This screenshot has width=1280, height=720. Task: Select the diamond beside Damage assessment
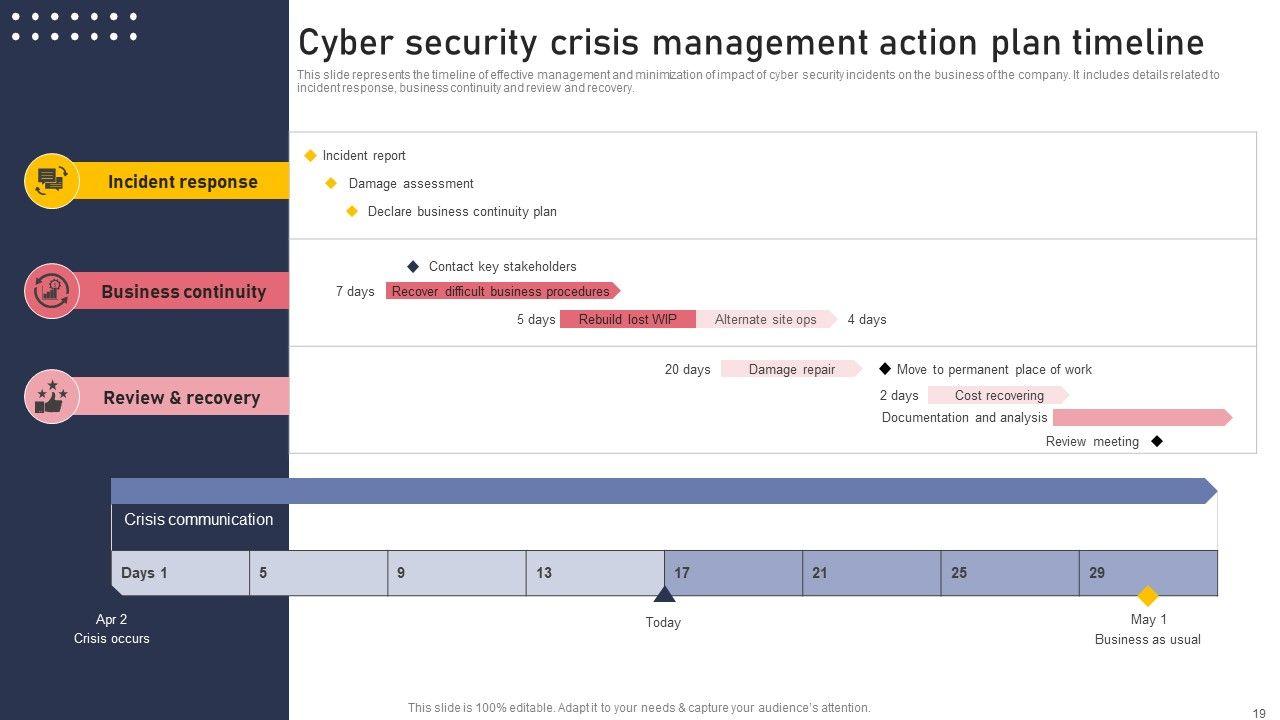coord(331,183)
